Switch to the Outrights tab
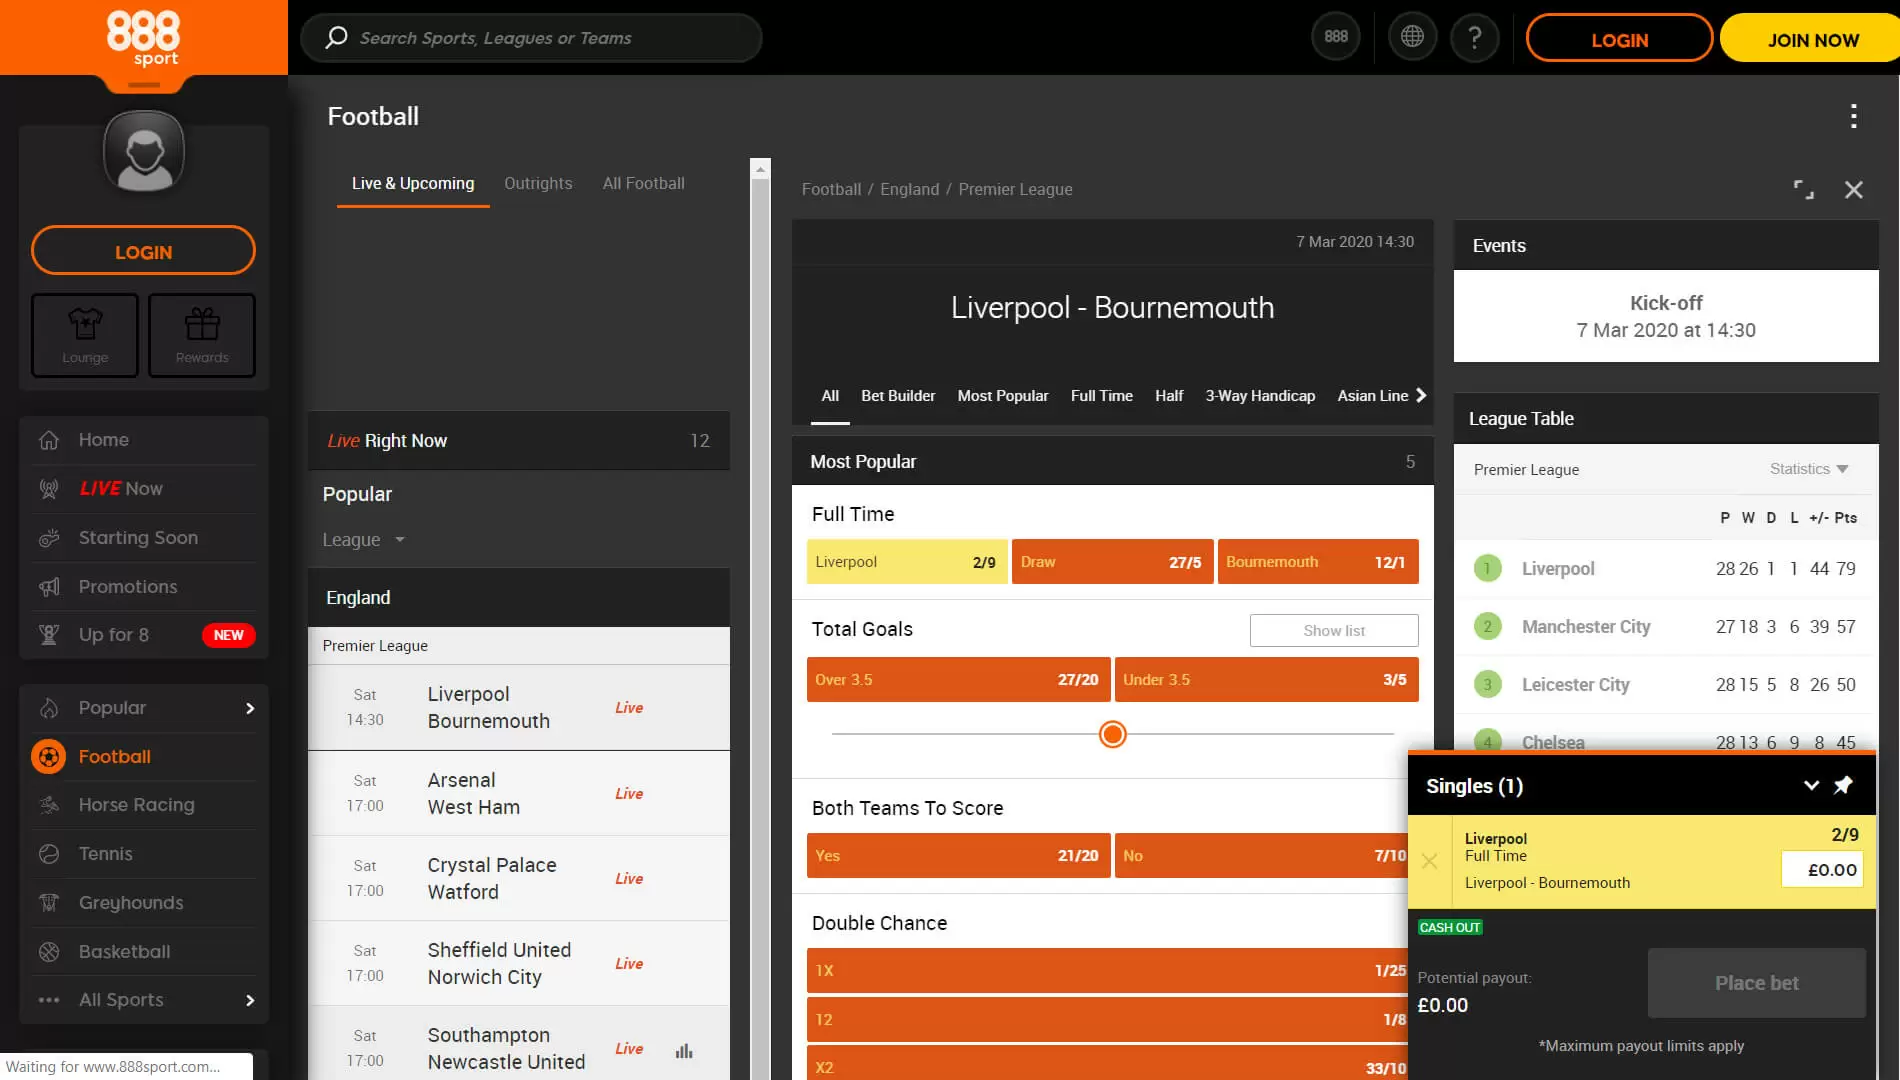The width and height of the screenshot is (1900, 1080). pos(538,183)
